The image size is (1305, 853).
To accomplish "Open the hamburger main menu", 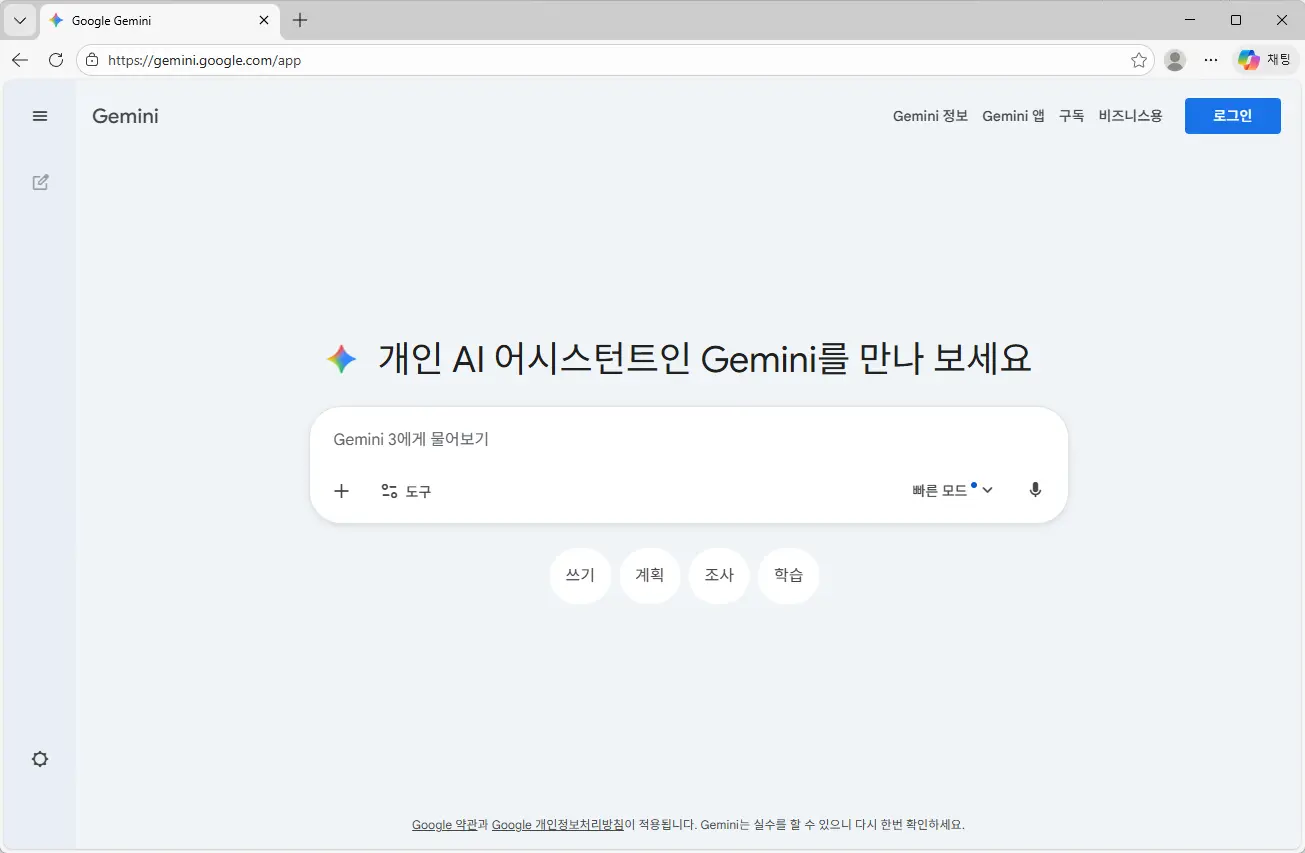I will 40,116.
